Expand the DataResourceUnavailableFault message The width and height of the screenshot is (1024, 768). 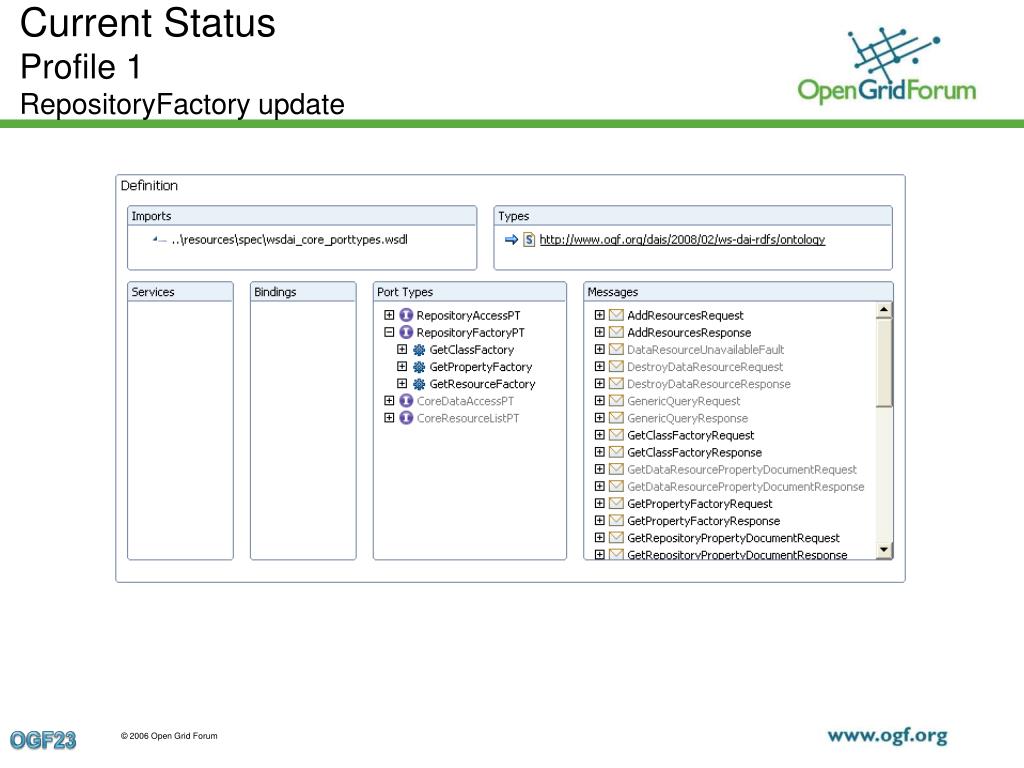[600, 349]
